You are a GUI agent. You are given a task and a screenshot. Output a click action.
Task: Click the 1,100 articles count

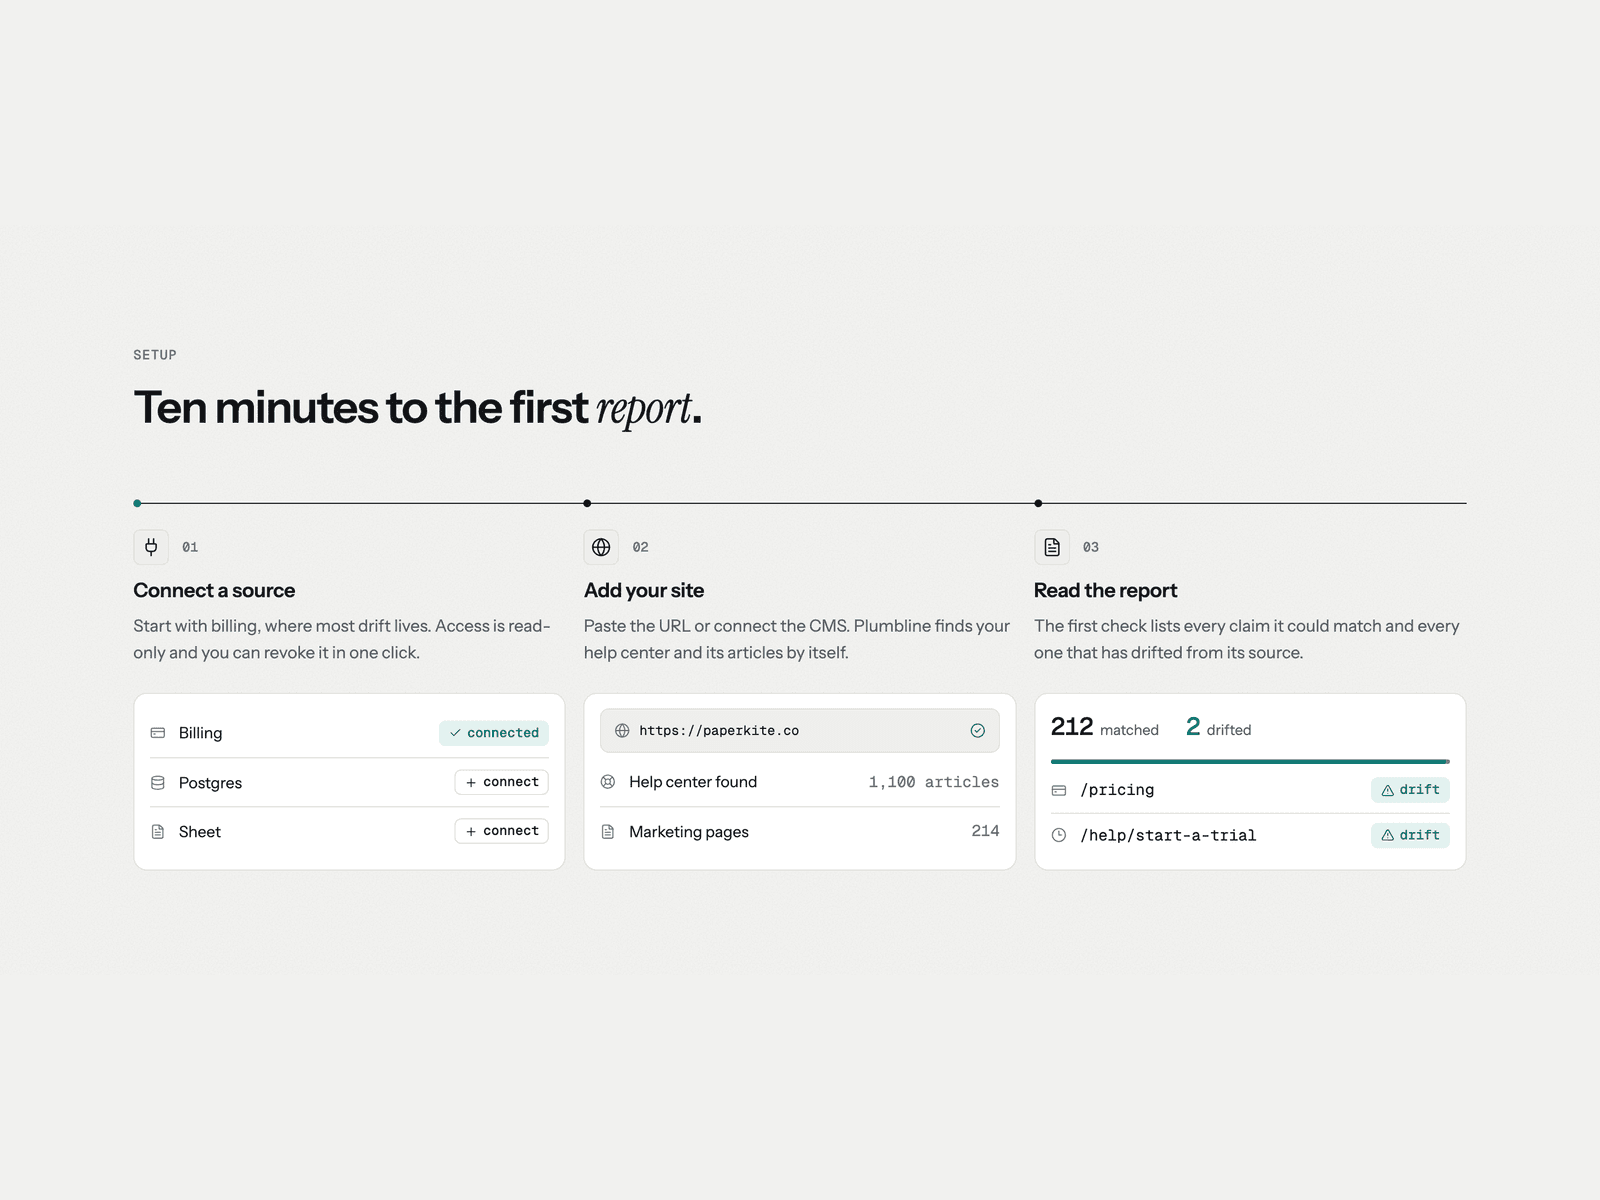click(x=933, y=782)
